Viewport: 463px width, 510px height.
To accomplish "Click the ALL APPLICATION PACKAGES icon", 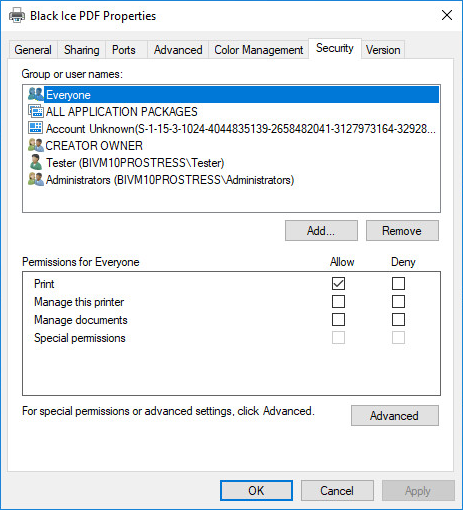I will [36, 111].
